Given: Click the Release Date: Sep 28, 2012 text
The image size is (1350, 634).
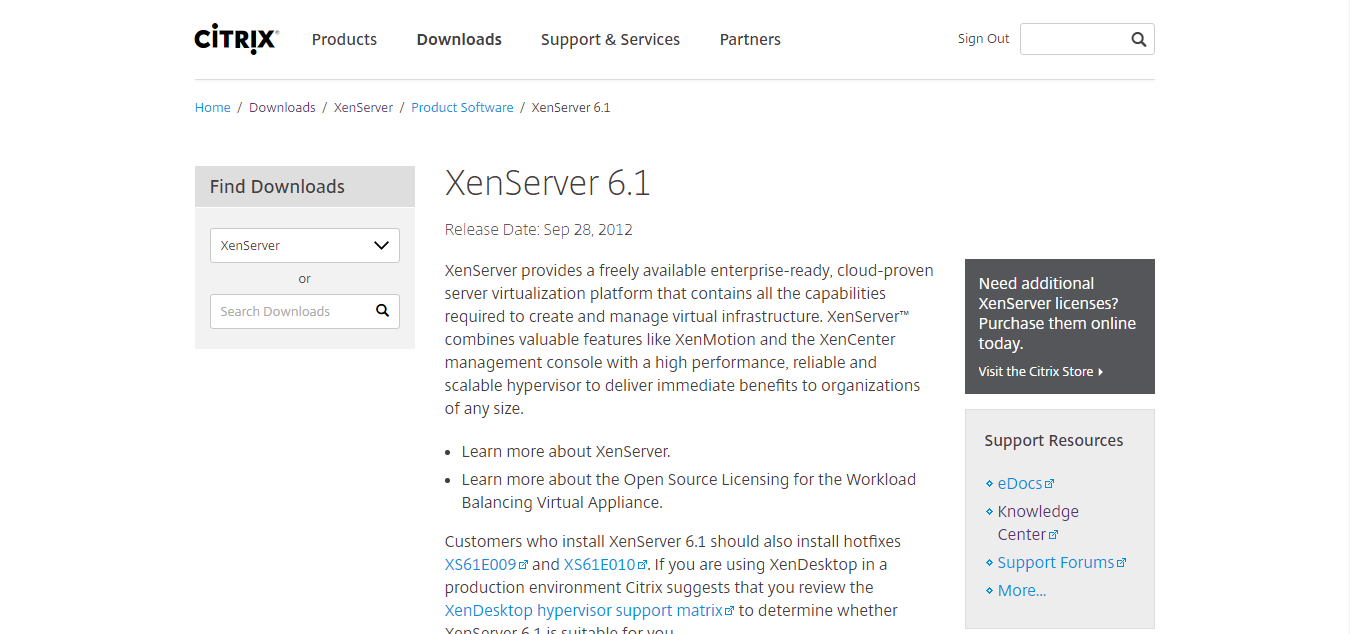Looking at the screenshot, I should point(539,229).
